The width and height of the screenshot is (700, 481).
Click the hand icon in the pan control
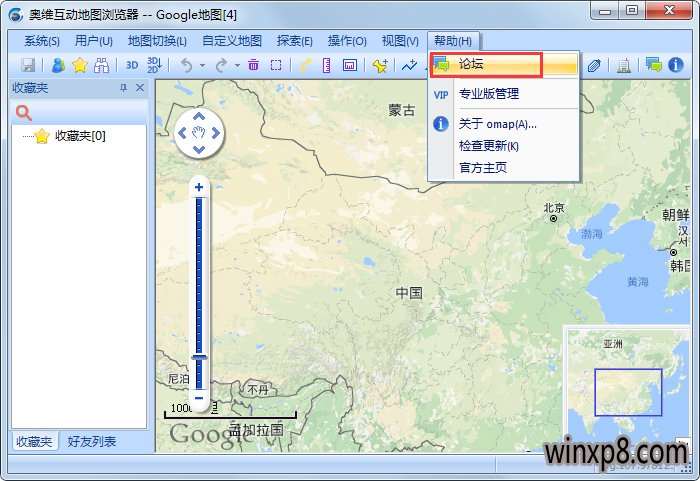click(x=199, y=133)
